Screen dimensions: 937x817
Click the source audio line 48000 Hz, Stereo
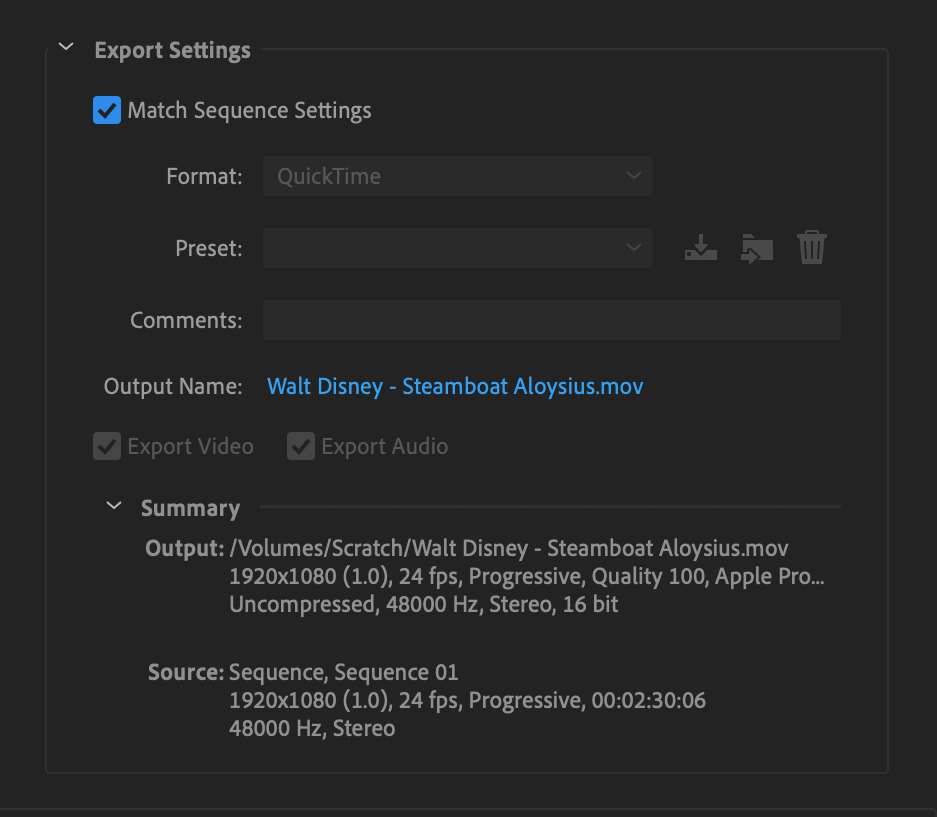(x=312, y=728)
